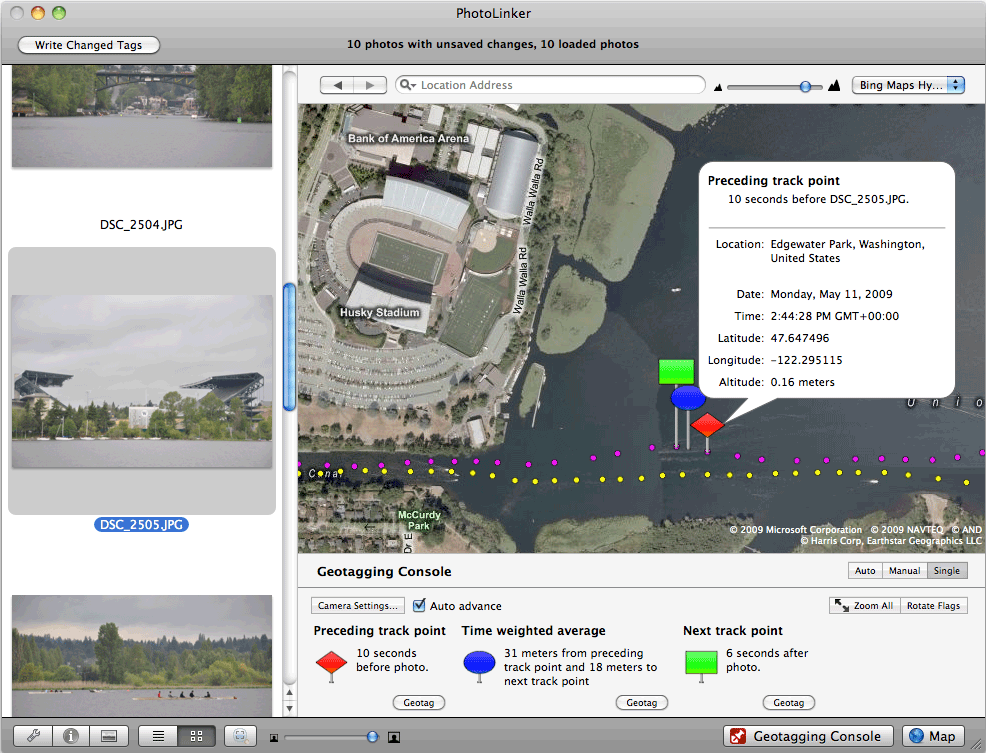Switch to thumbnail grid view
986x753 pixels.
[196, 735]
